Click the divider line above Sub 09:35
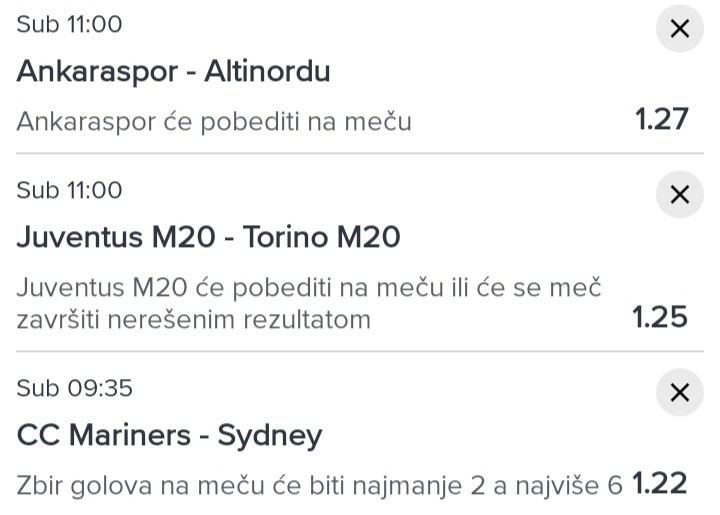 click(360, 352)
